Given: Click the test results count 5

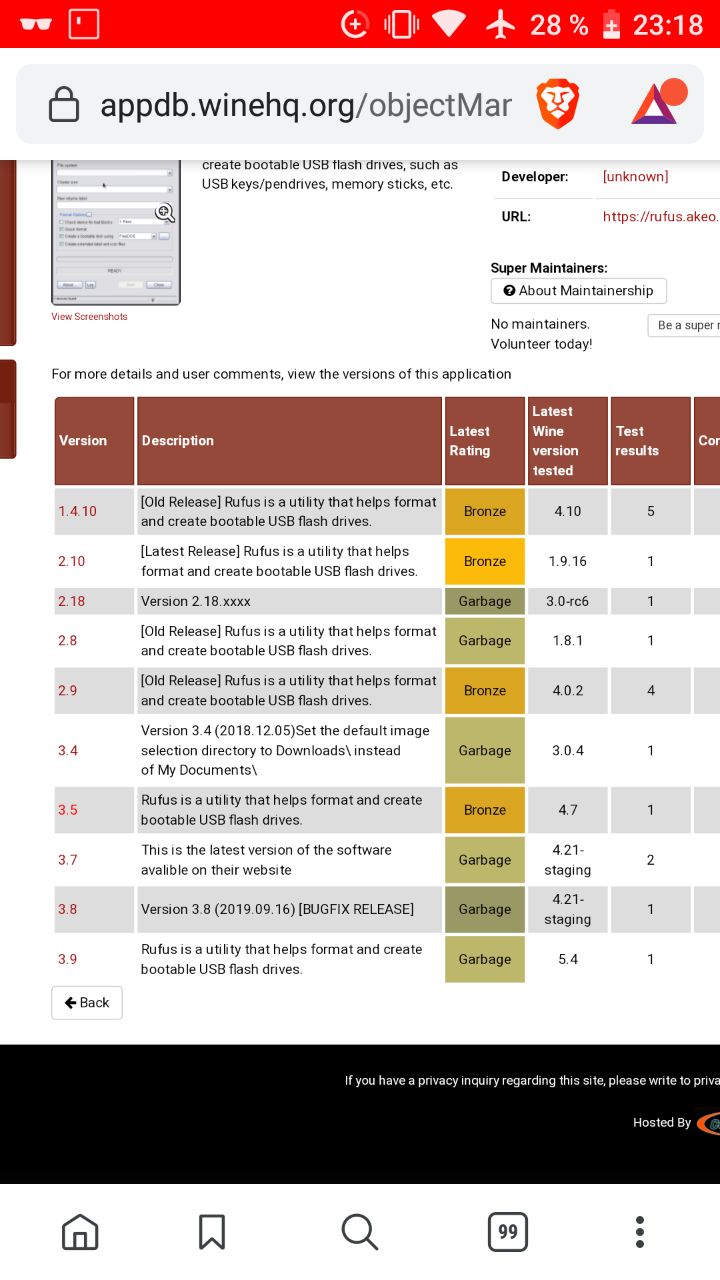Looking at the screenshot, I should 651,511.
